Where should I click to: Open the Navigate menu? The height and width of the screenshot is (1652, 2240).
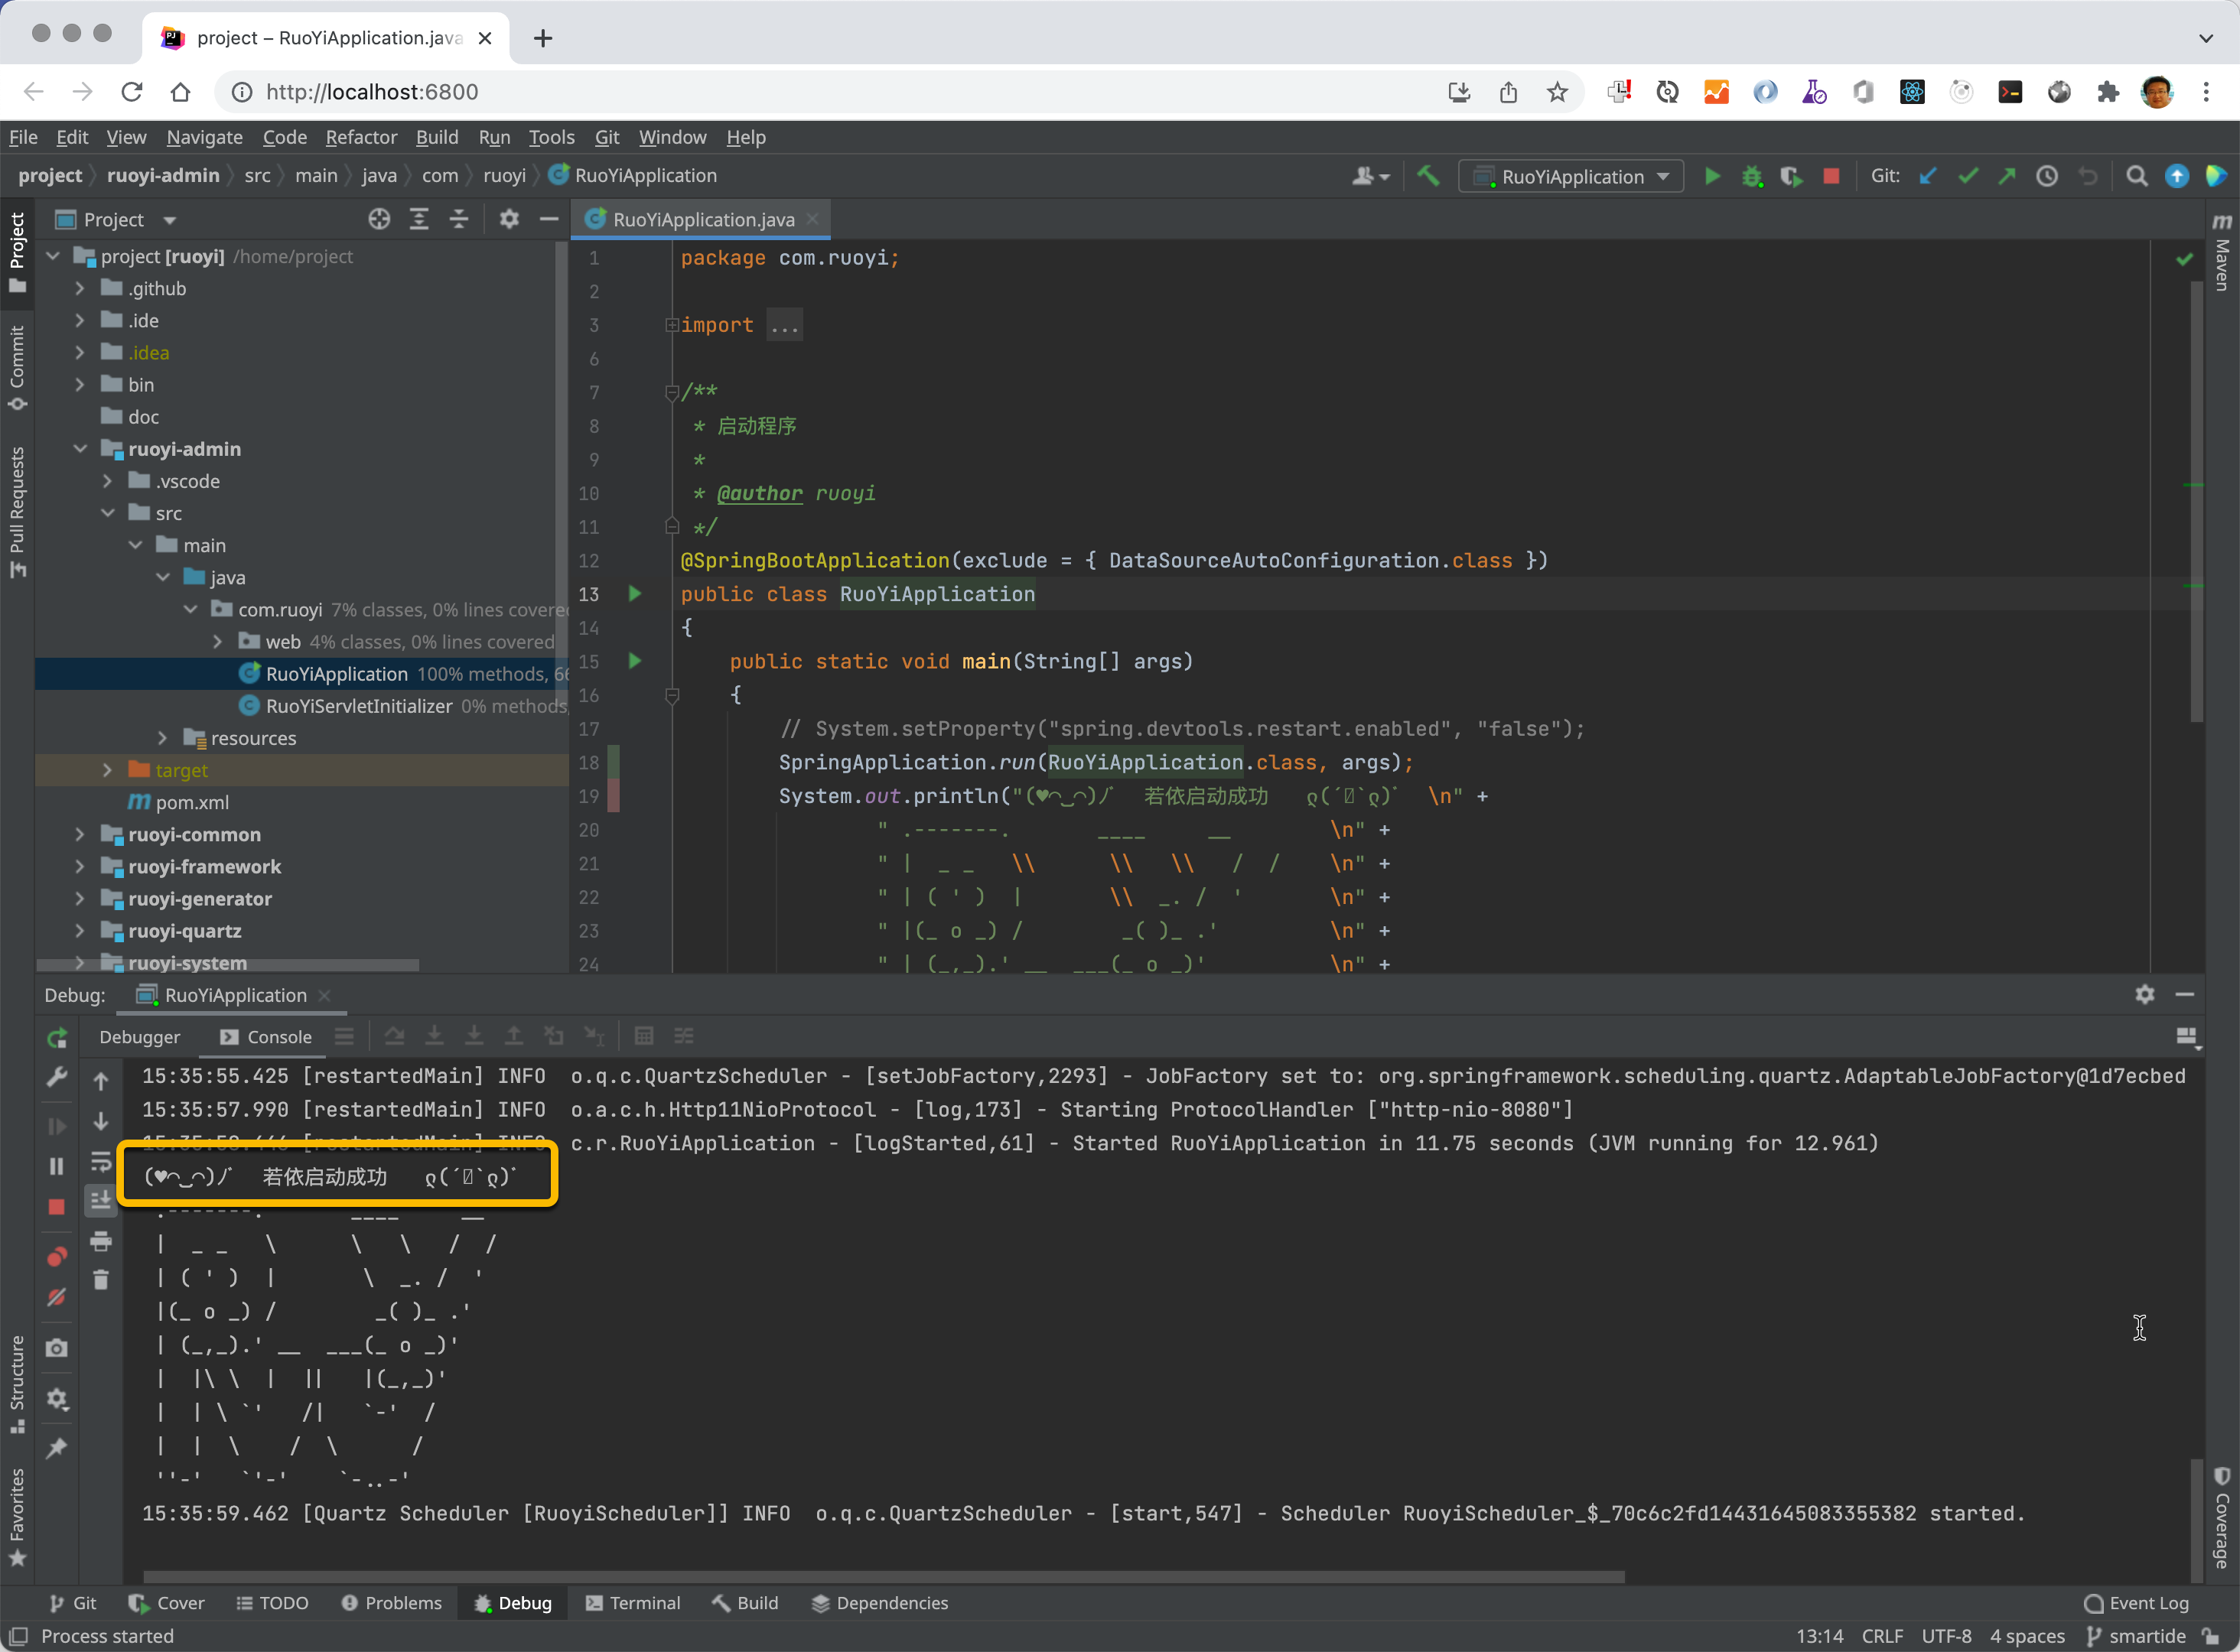(x=204, y=137)
